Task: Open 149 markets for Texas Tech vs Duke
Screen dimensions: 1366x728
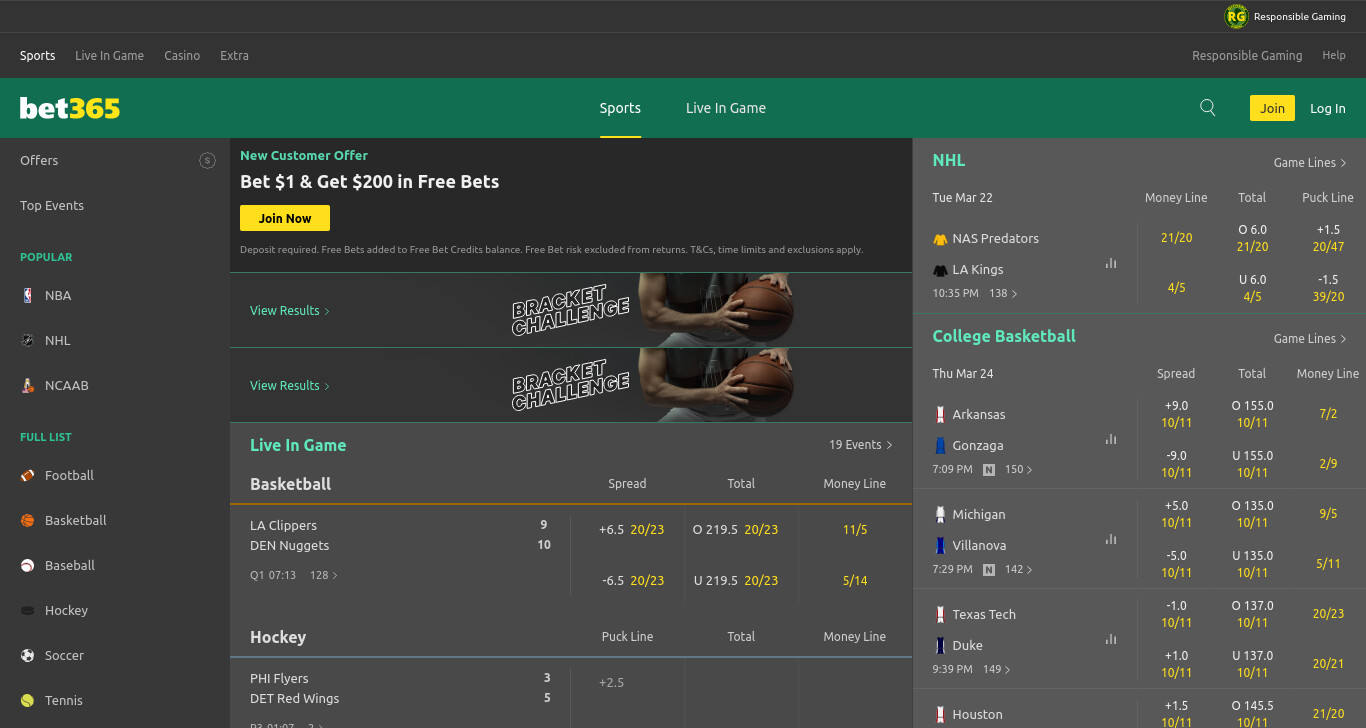Action: tap(997, 669)
